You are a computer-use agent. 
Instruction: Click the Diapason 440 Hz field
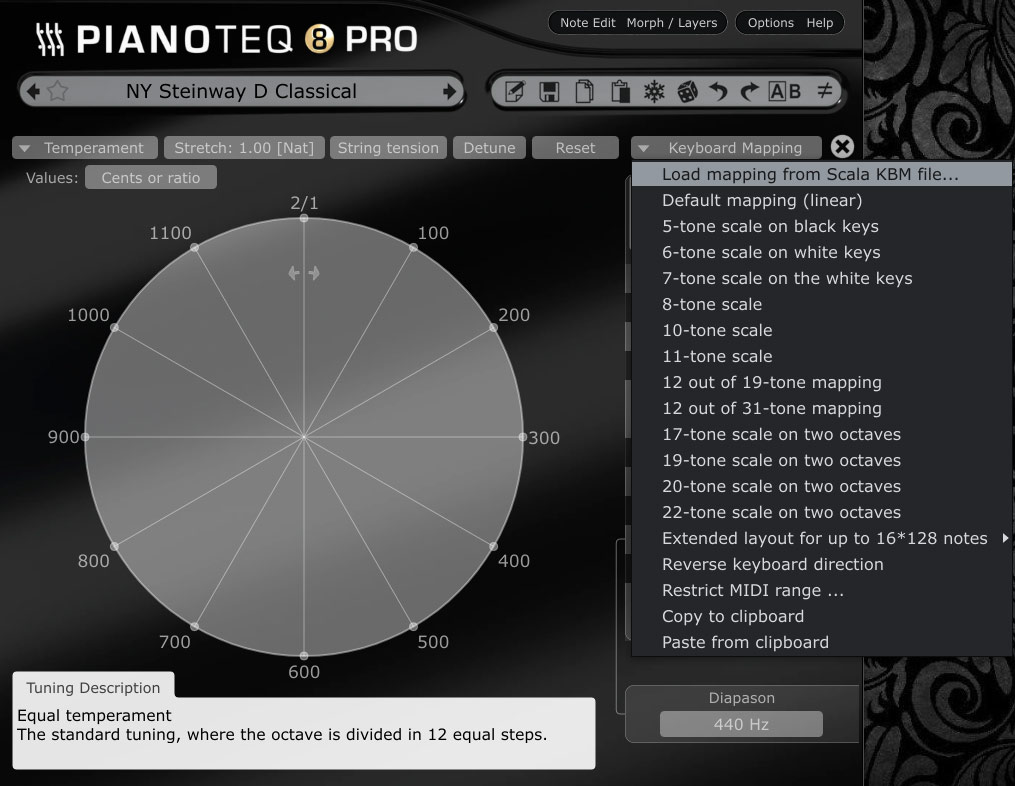tap(741, 724)
